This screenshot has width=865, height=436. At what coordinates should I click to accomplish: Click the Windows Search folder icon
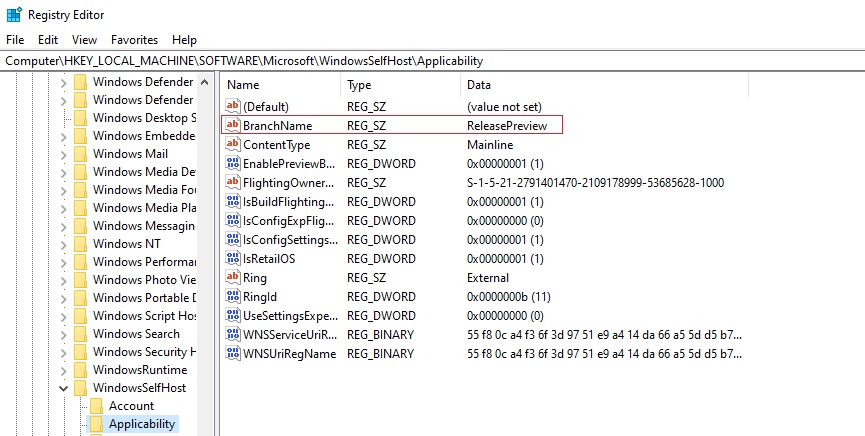81,334
